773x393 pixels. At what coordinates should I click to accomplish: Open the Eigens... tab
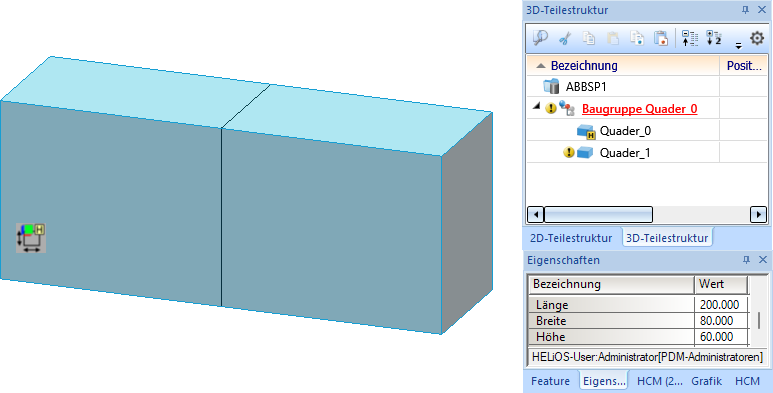(x=604, y=381)
